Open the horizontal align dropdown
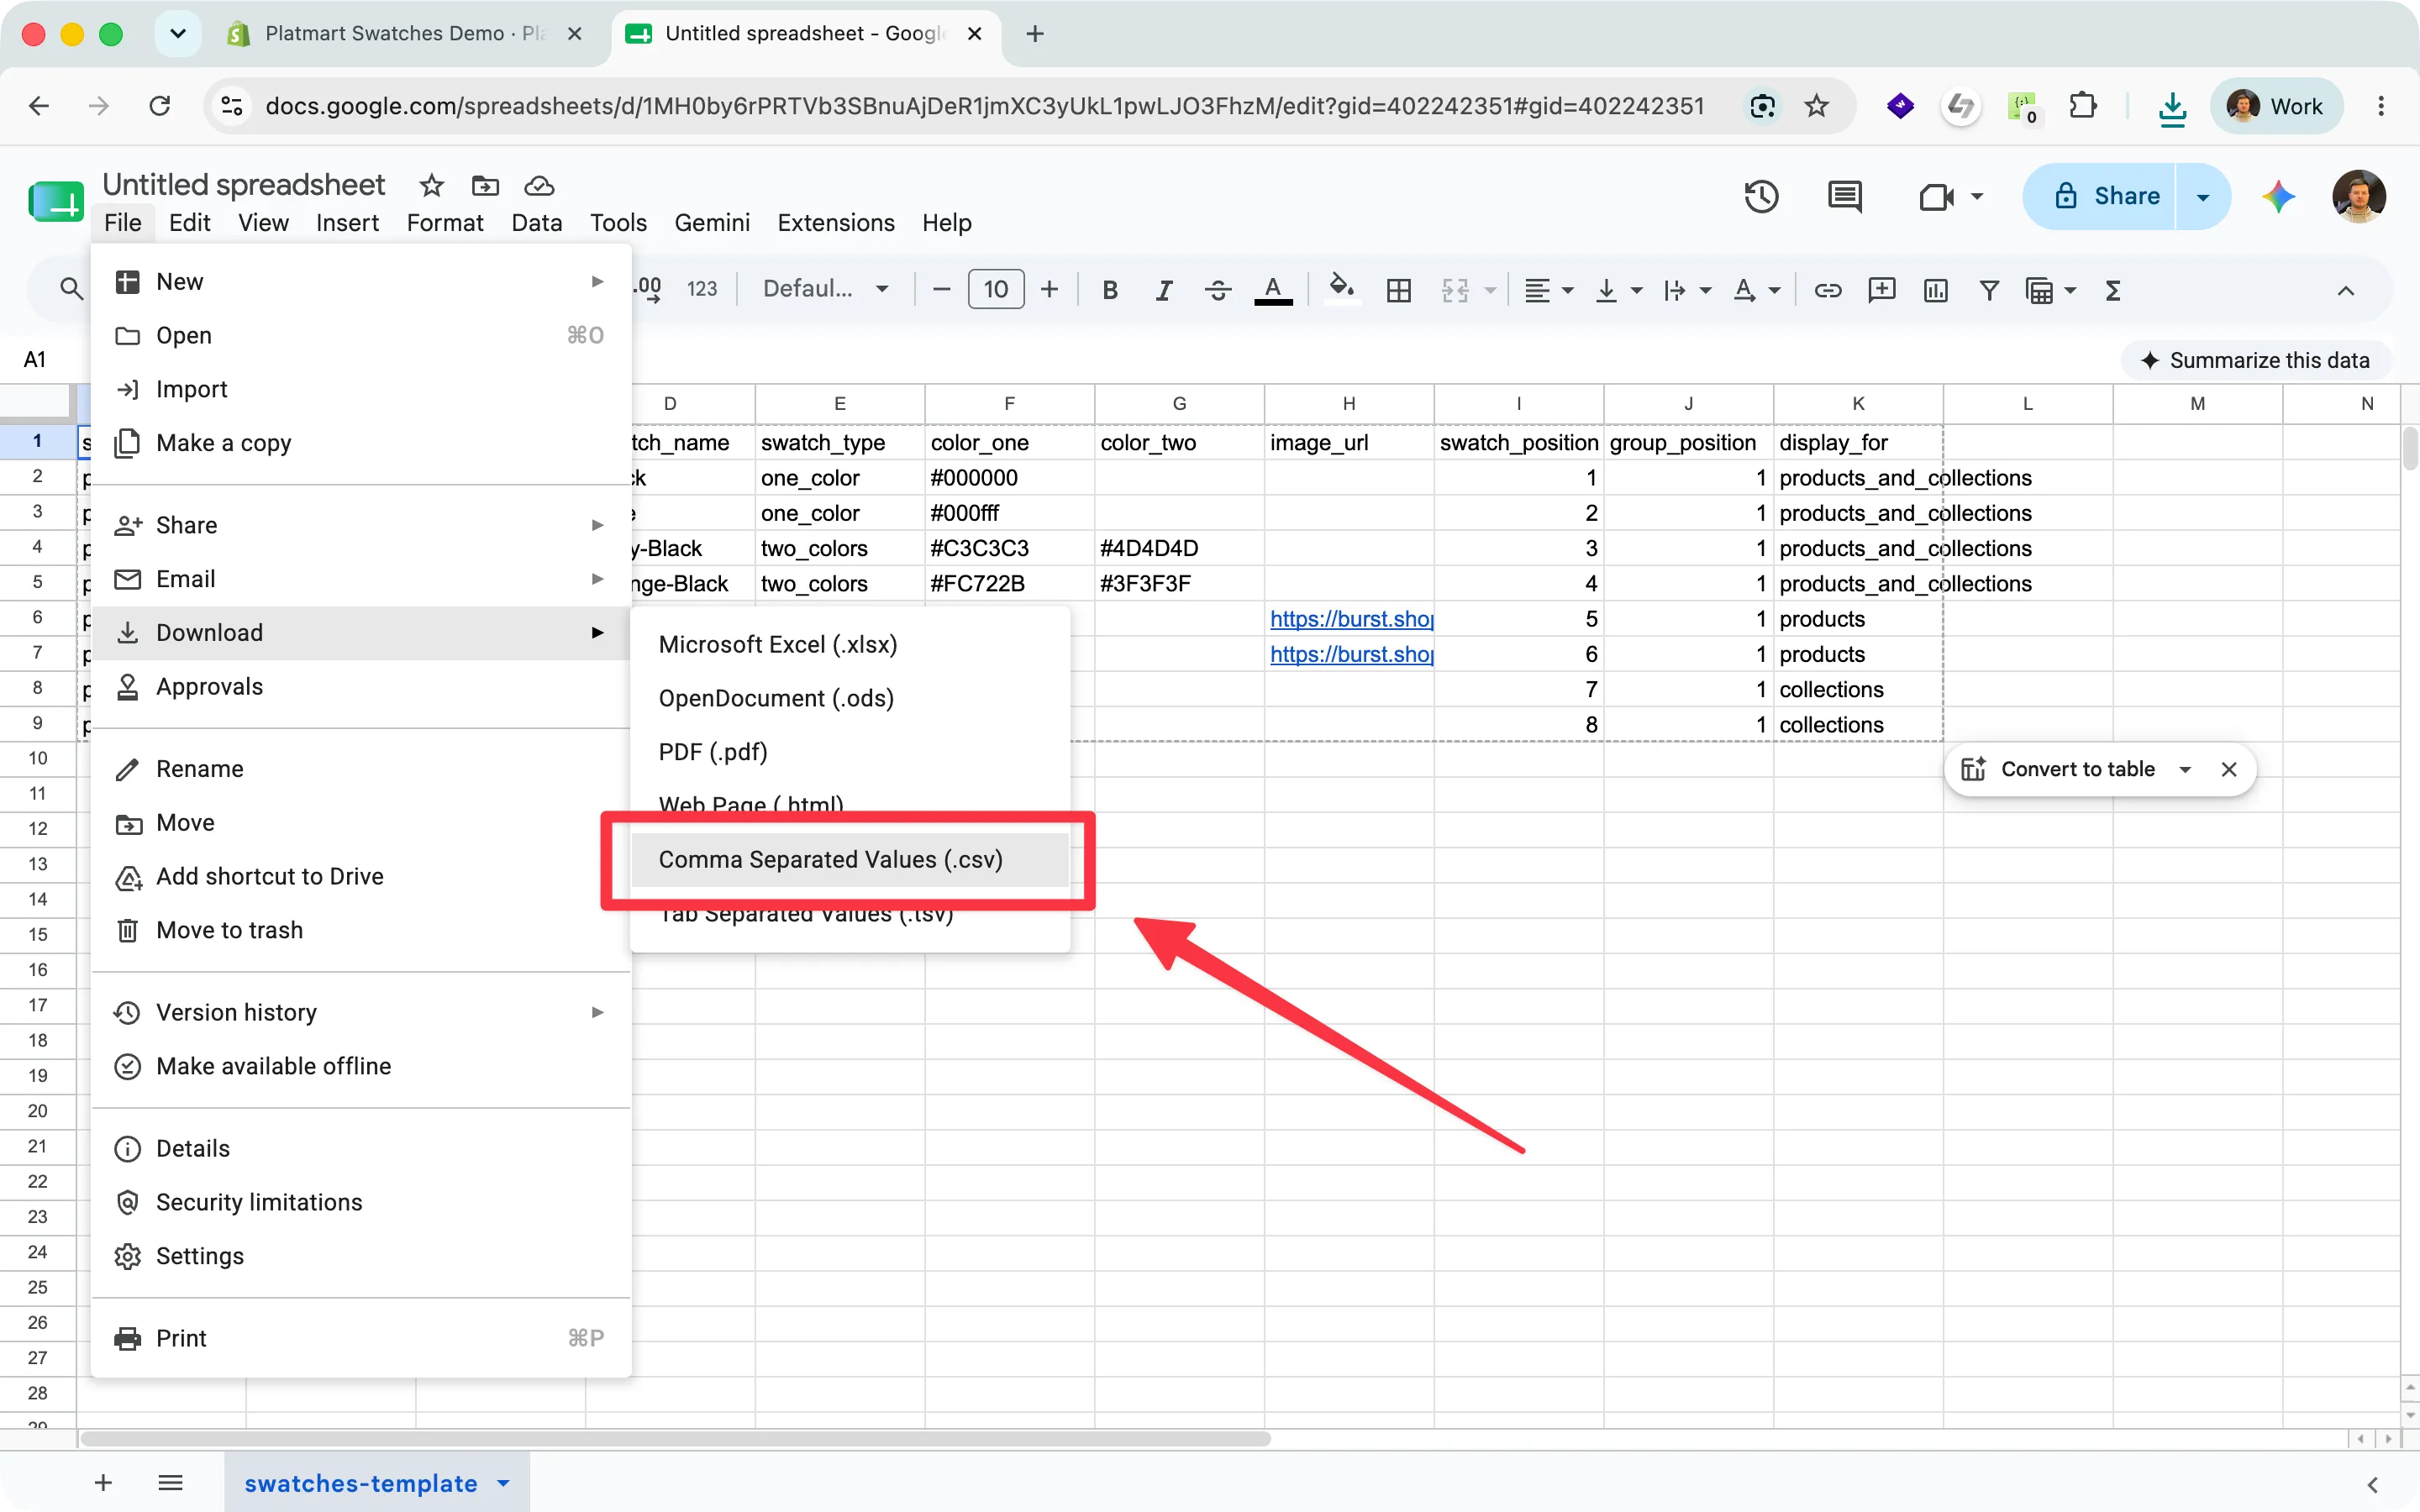Screen dimensions: 2420x1512 pos(1548,290)
